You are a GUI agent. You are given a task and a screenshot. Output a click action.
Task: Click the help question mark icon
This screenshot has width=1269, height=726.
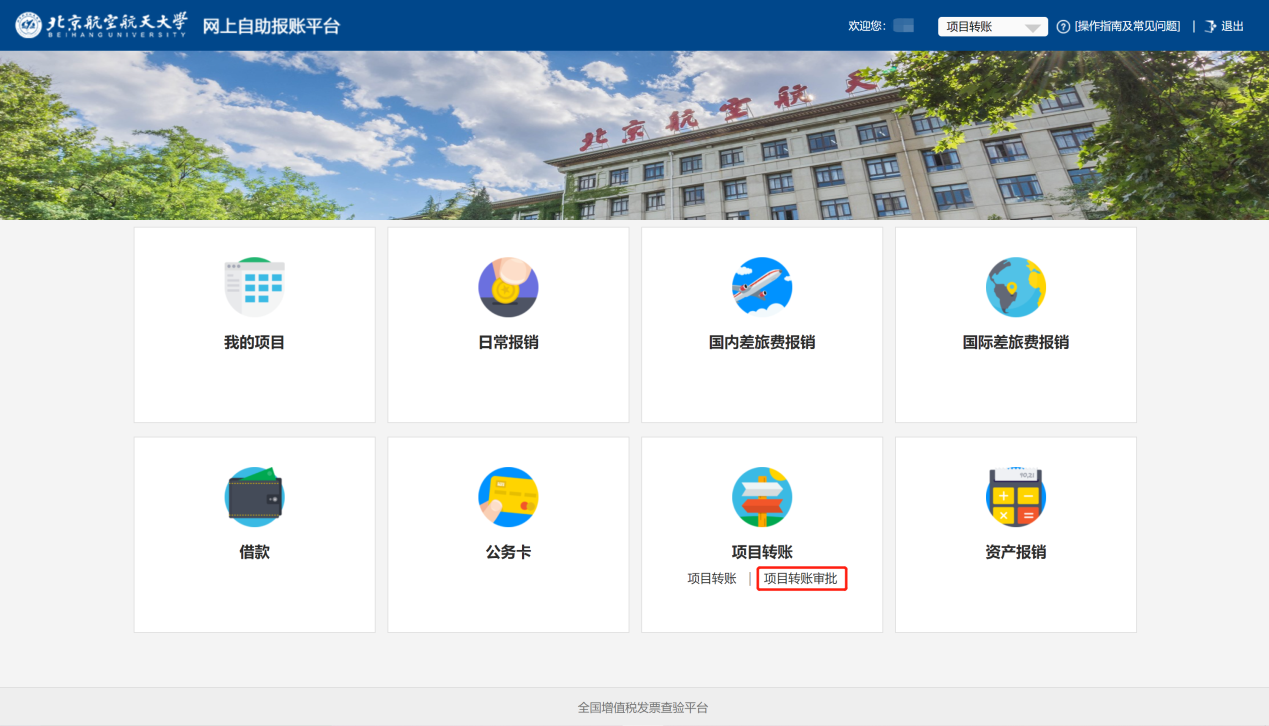pos(1063,26)
